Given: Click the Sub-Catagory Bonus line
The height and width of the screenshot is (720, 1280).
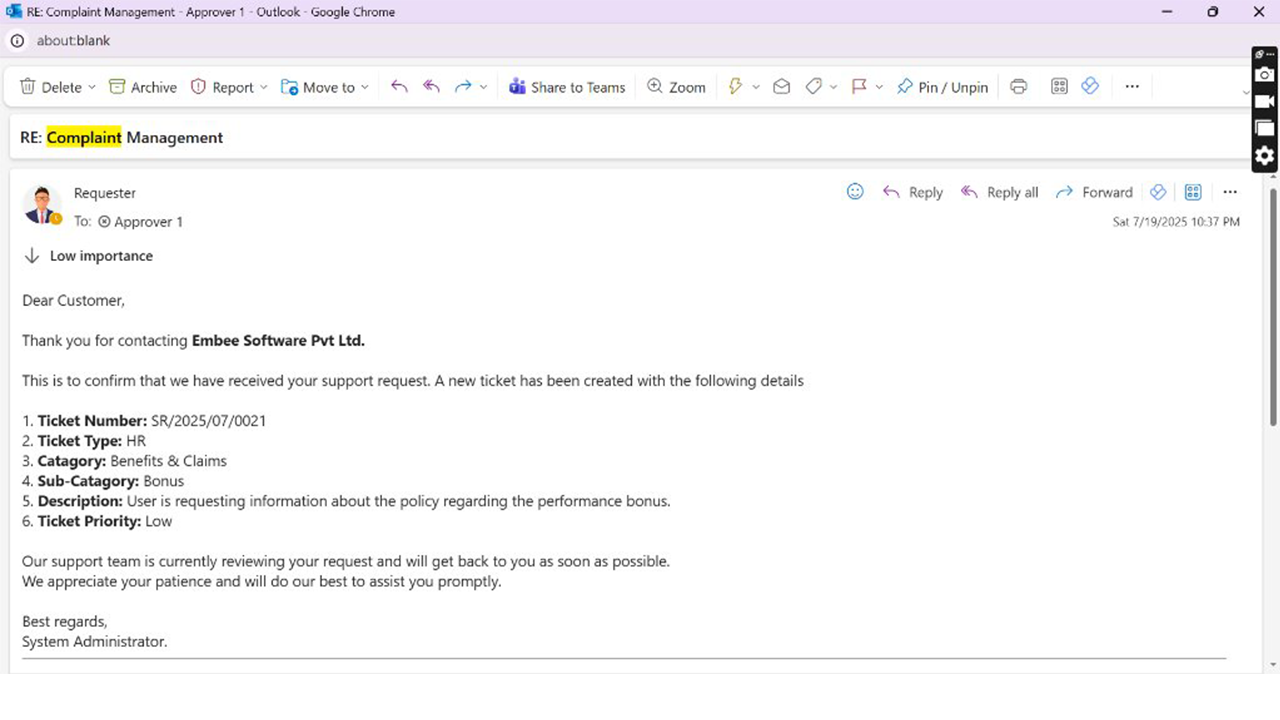Looking at the screenshot, I should pyautogui.click(x=103, y=481).
